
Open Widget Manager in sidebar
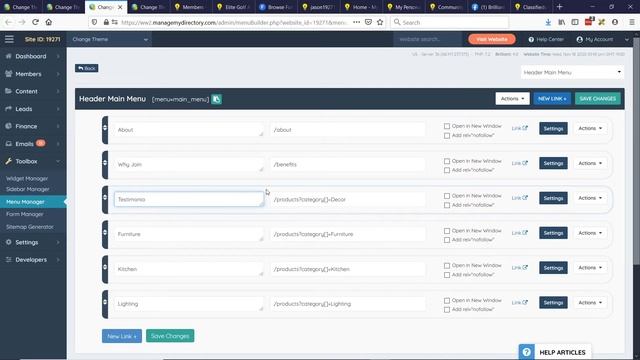[x=27, y=178]
